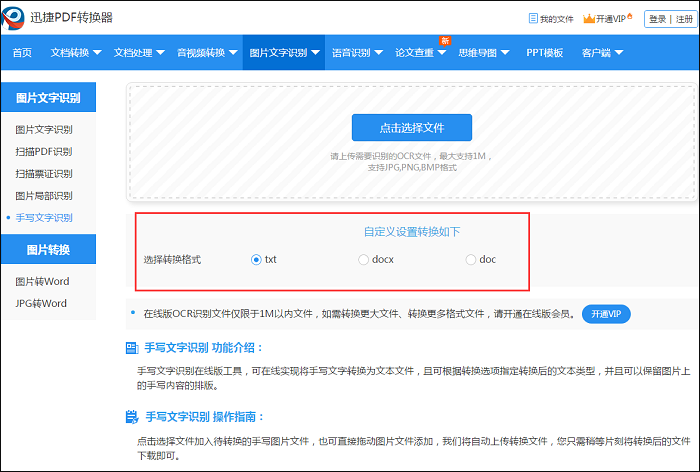The height and width of the screenshot is (472, 700).
Task: Click the 注册 link
Action: [684, 19]
